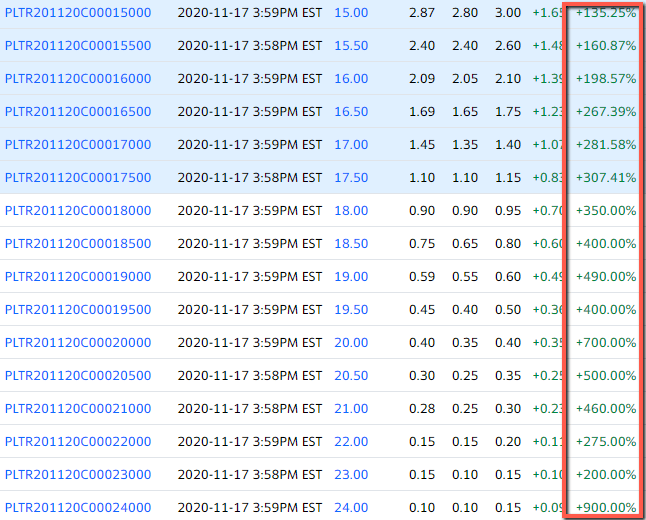This screenshot has width=646, height=520.
Task: Open contract link PLTR201120C00020000
Action: pyautogui.click(x=78, y=342)
